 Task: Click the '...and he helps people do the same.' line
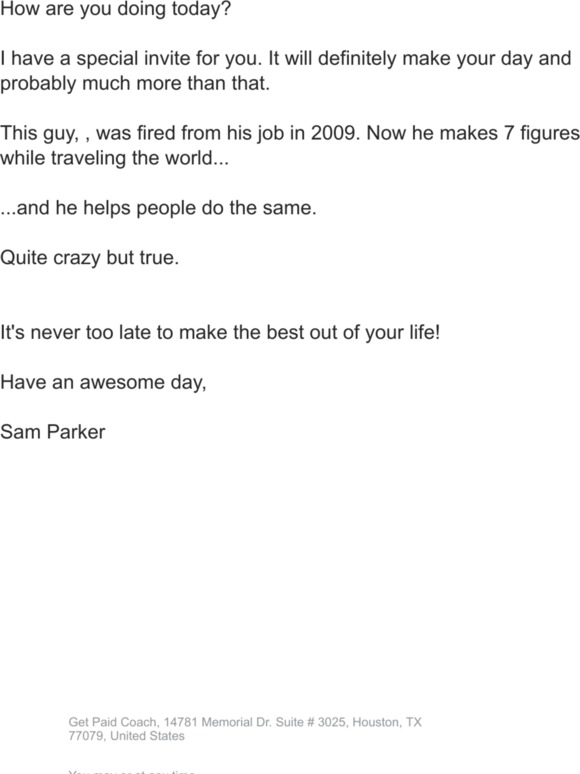point(158,208)
